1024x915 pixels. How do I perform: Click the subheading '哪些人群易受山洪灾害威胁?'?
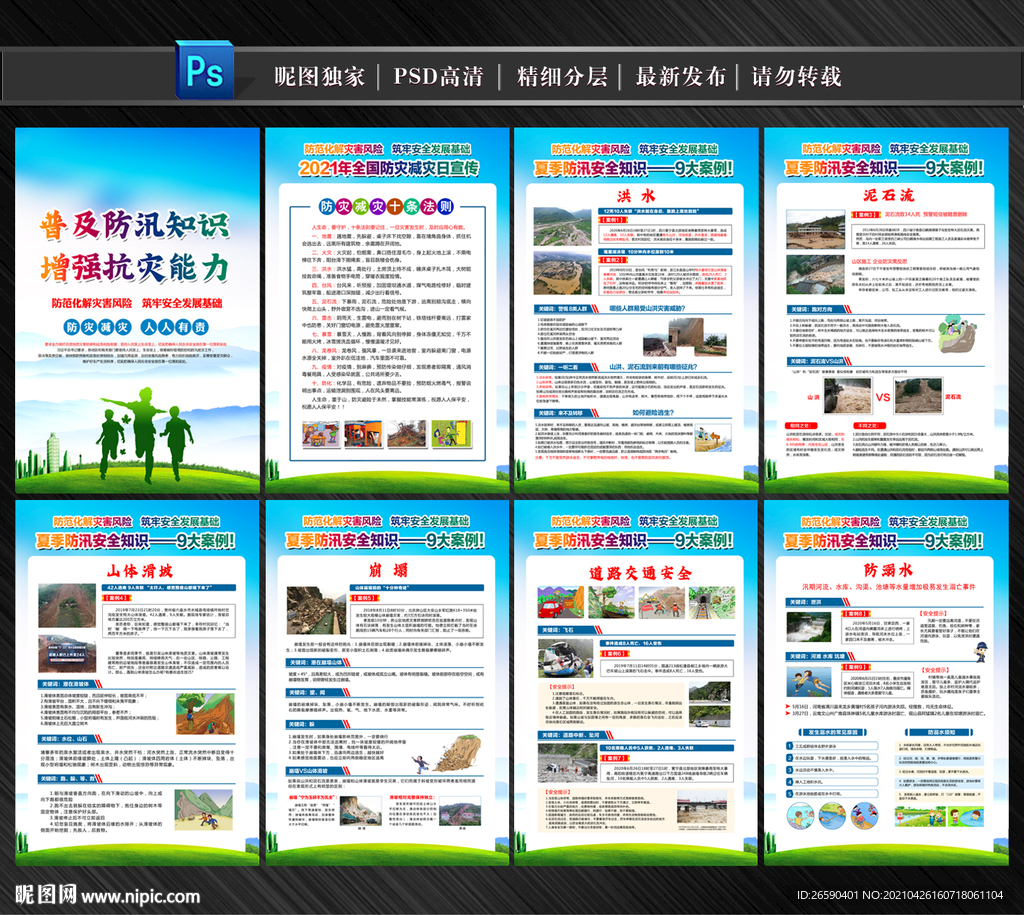click(647, 308)
